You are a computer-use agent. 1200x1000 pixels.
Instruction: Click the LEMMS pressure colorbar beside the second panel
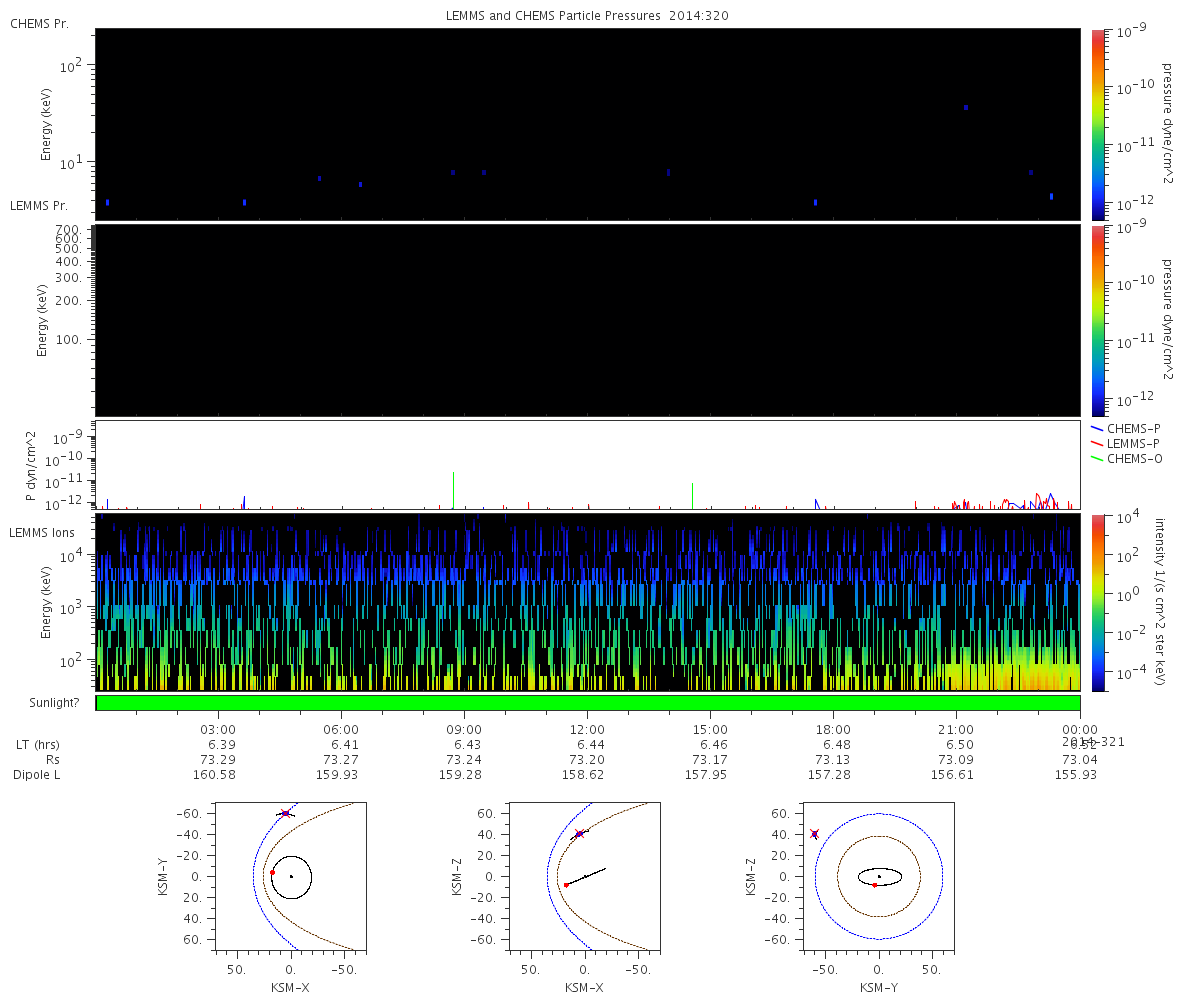(1097, 320)
